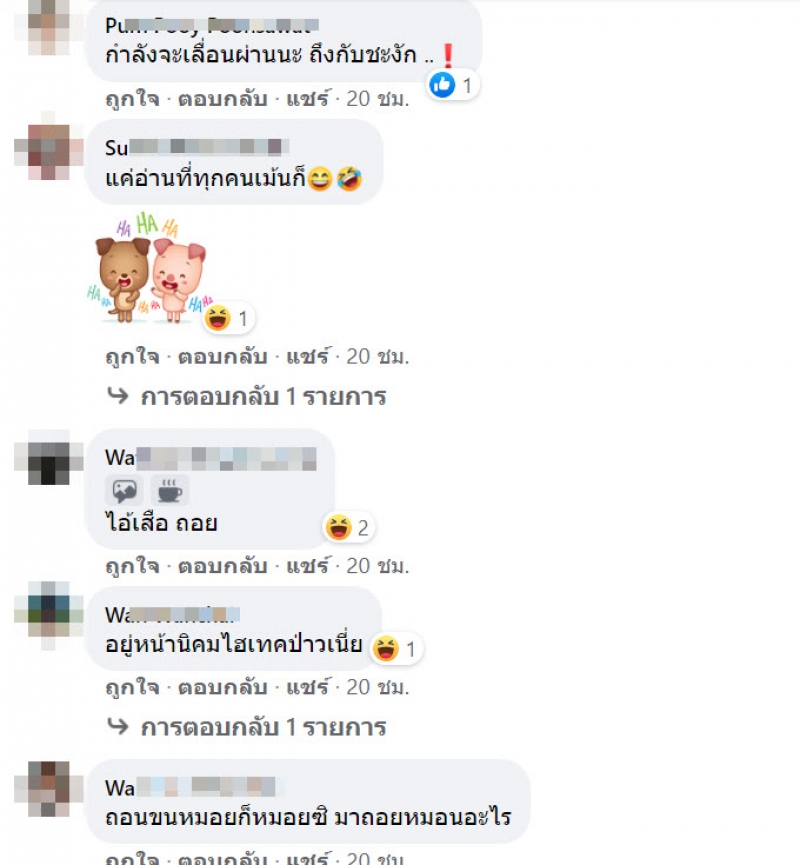Screen dimensions: 800x865
Task: Click ตอบกลับ (reply) on the first comment
Action: (223, 99)
